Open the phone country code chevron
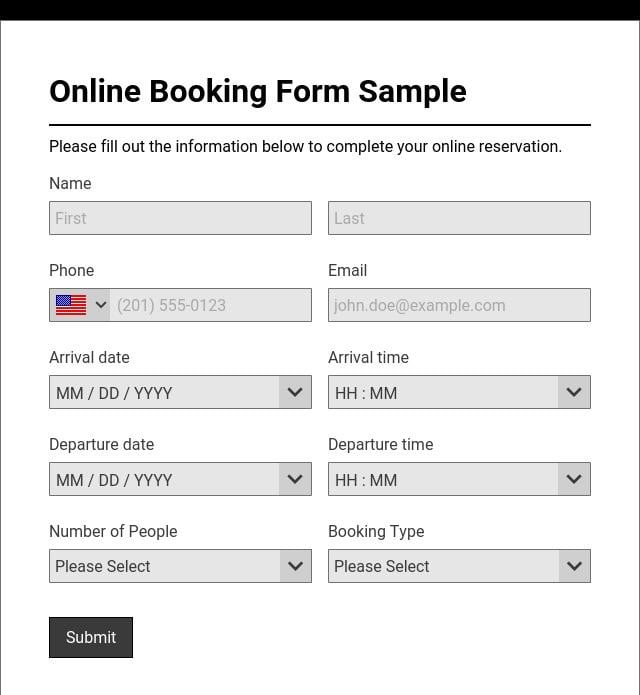640x695 pixels. (101, 305)
